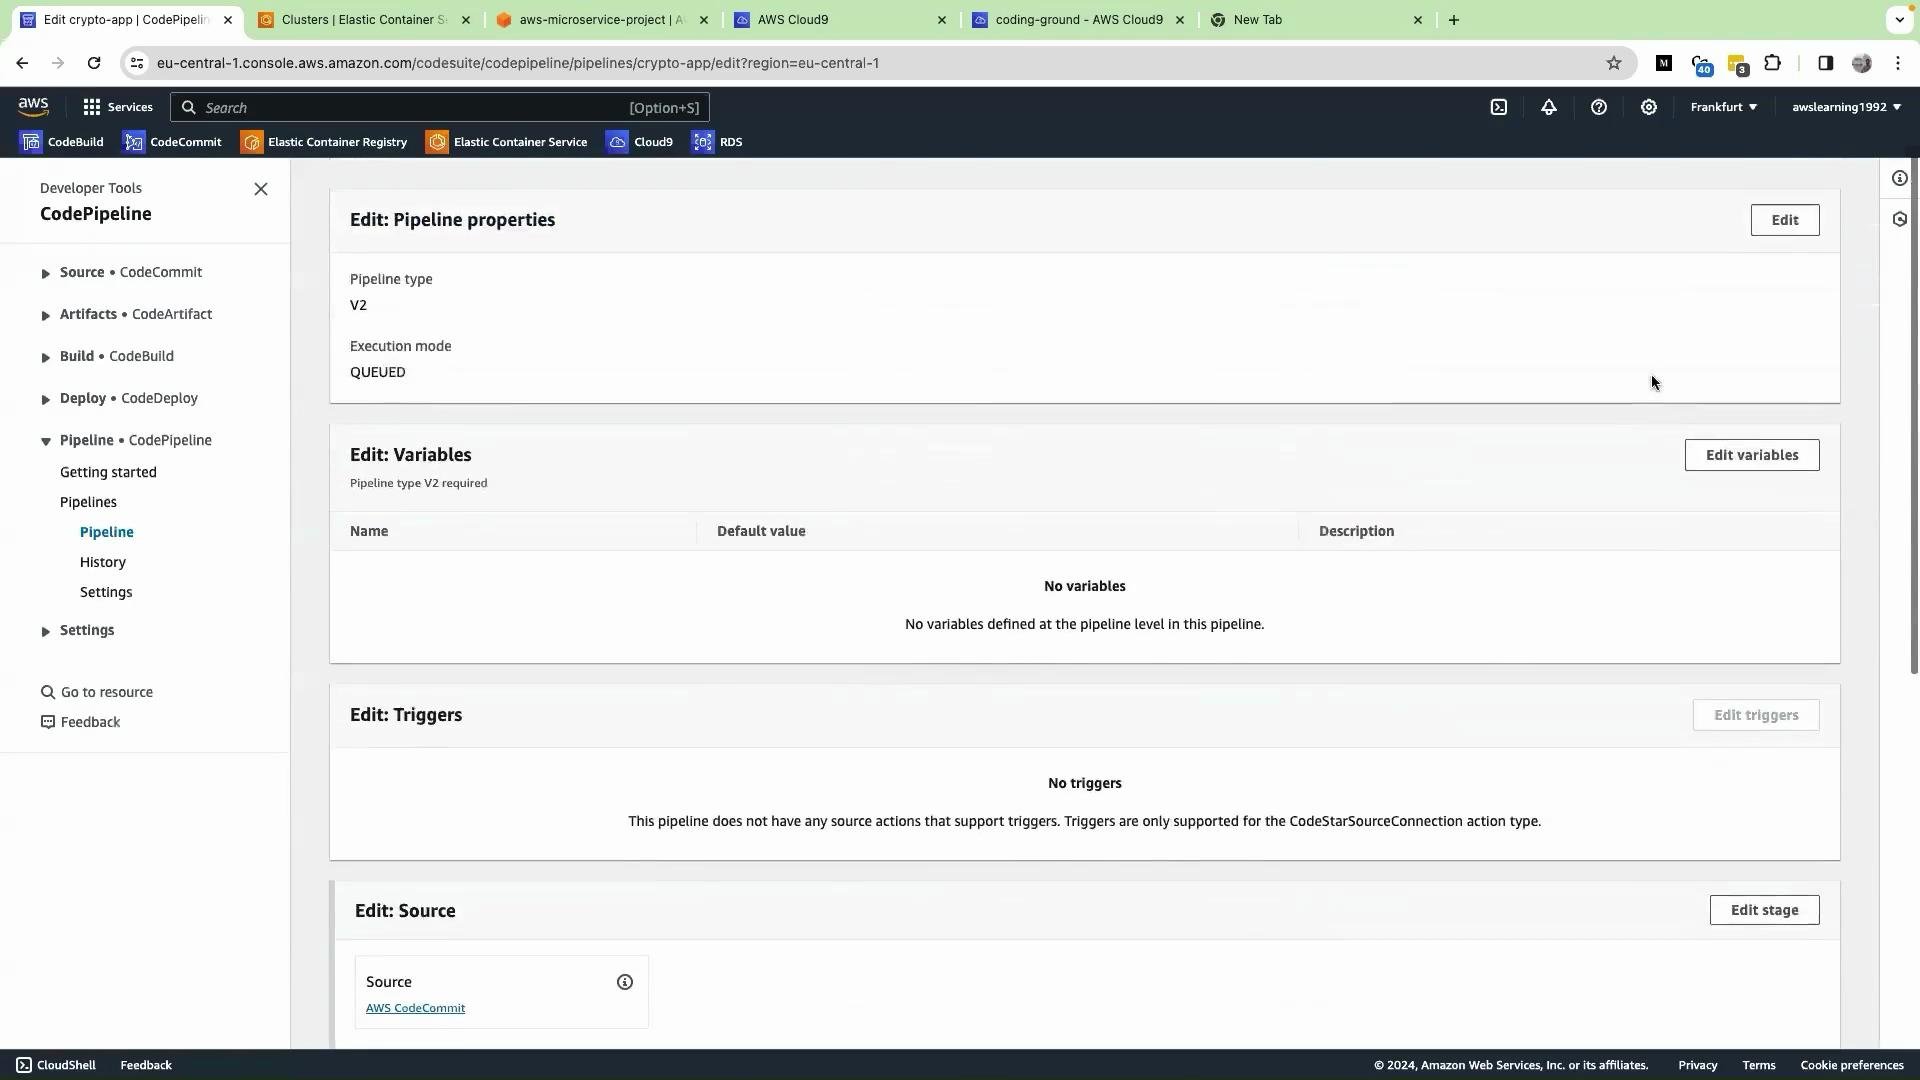Click Edit for Pipeline properties
1920x1080 pixels.
1785,220
